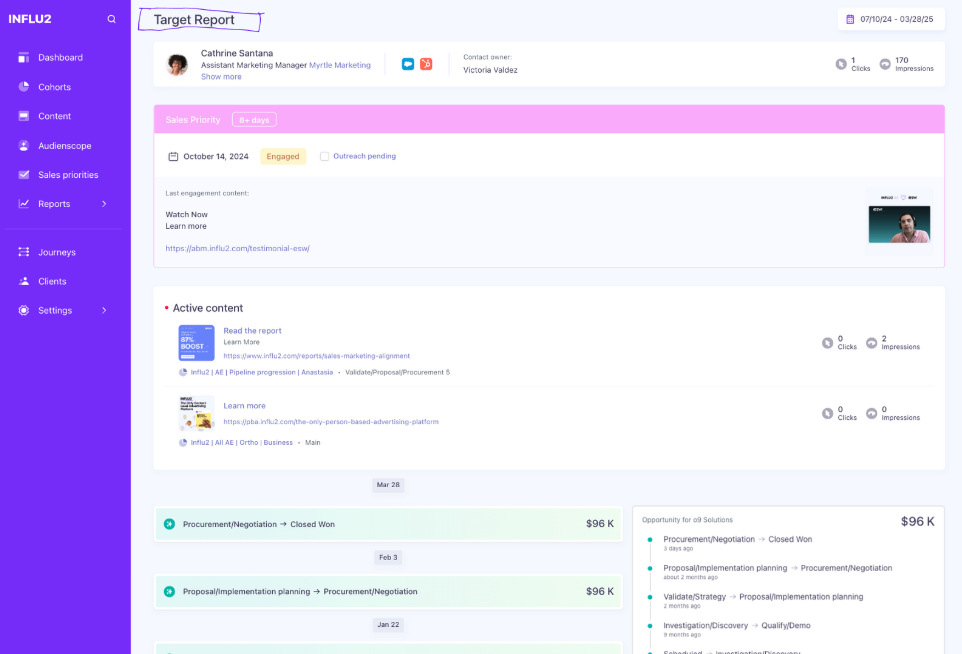Click the Validate/Proposal/Procurement 5 label
Image resolution: width=962 pixels, height=654 pixels.
[398, 372]
